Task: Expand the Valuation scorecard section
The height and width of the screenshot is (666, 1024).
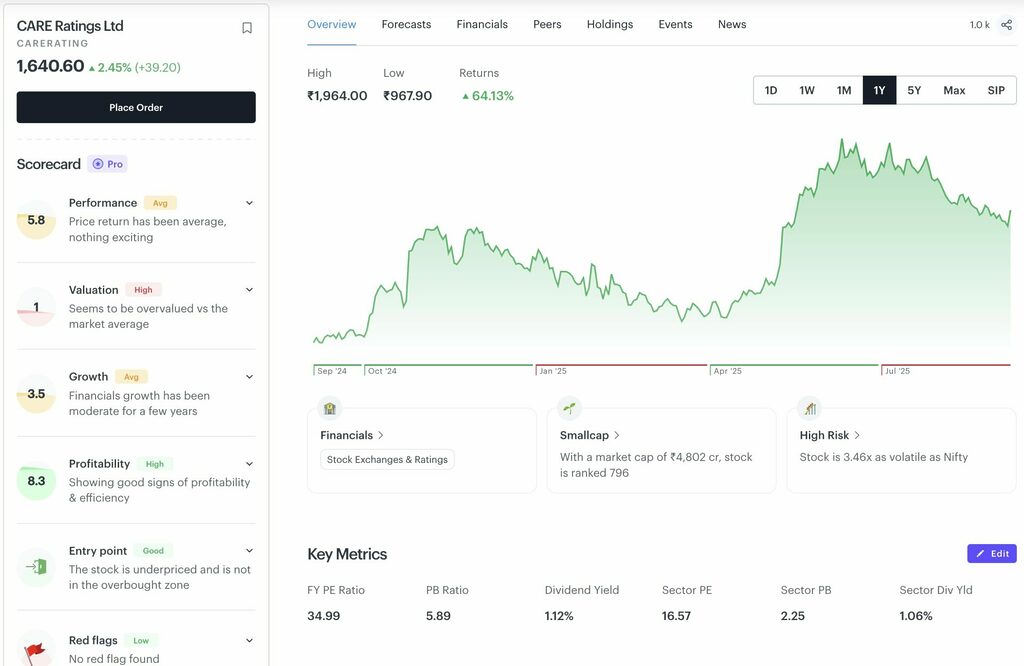Action: point(249,290)
